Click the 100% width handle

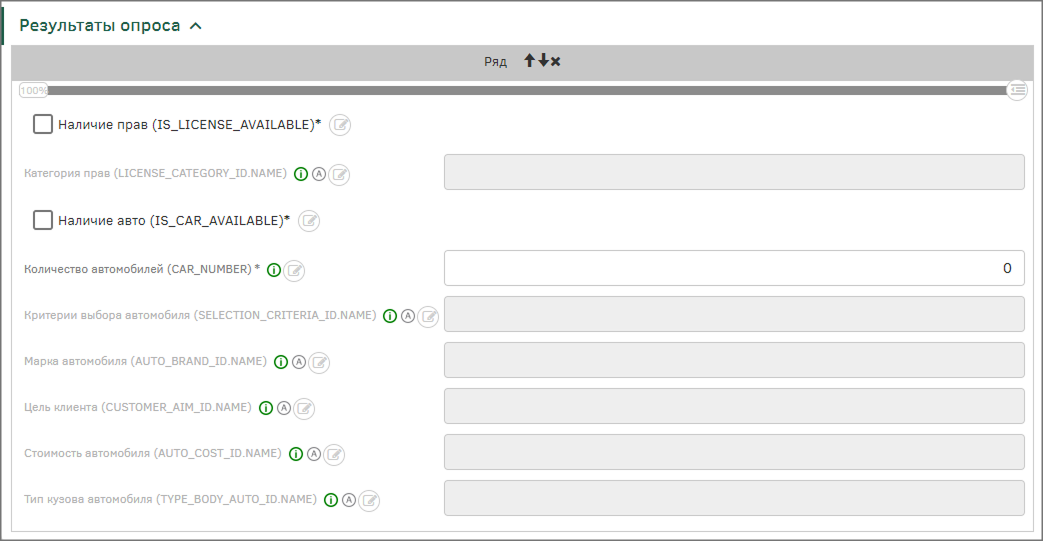(x=33, y=90)
